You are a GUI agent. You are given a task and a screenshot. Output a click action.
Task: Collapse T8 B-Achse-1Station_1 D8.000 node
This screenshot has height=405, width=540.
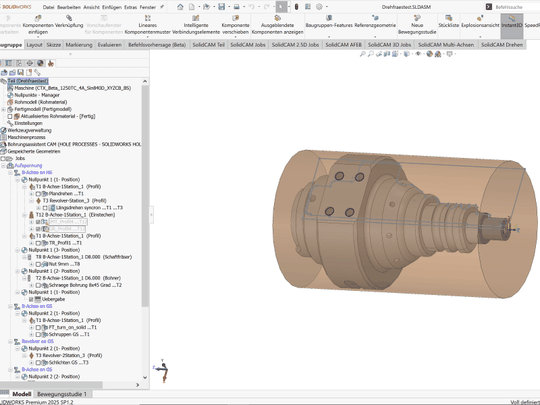coord(24,257)
